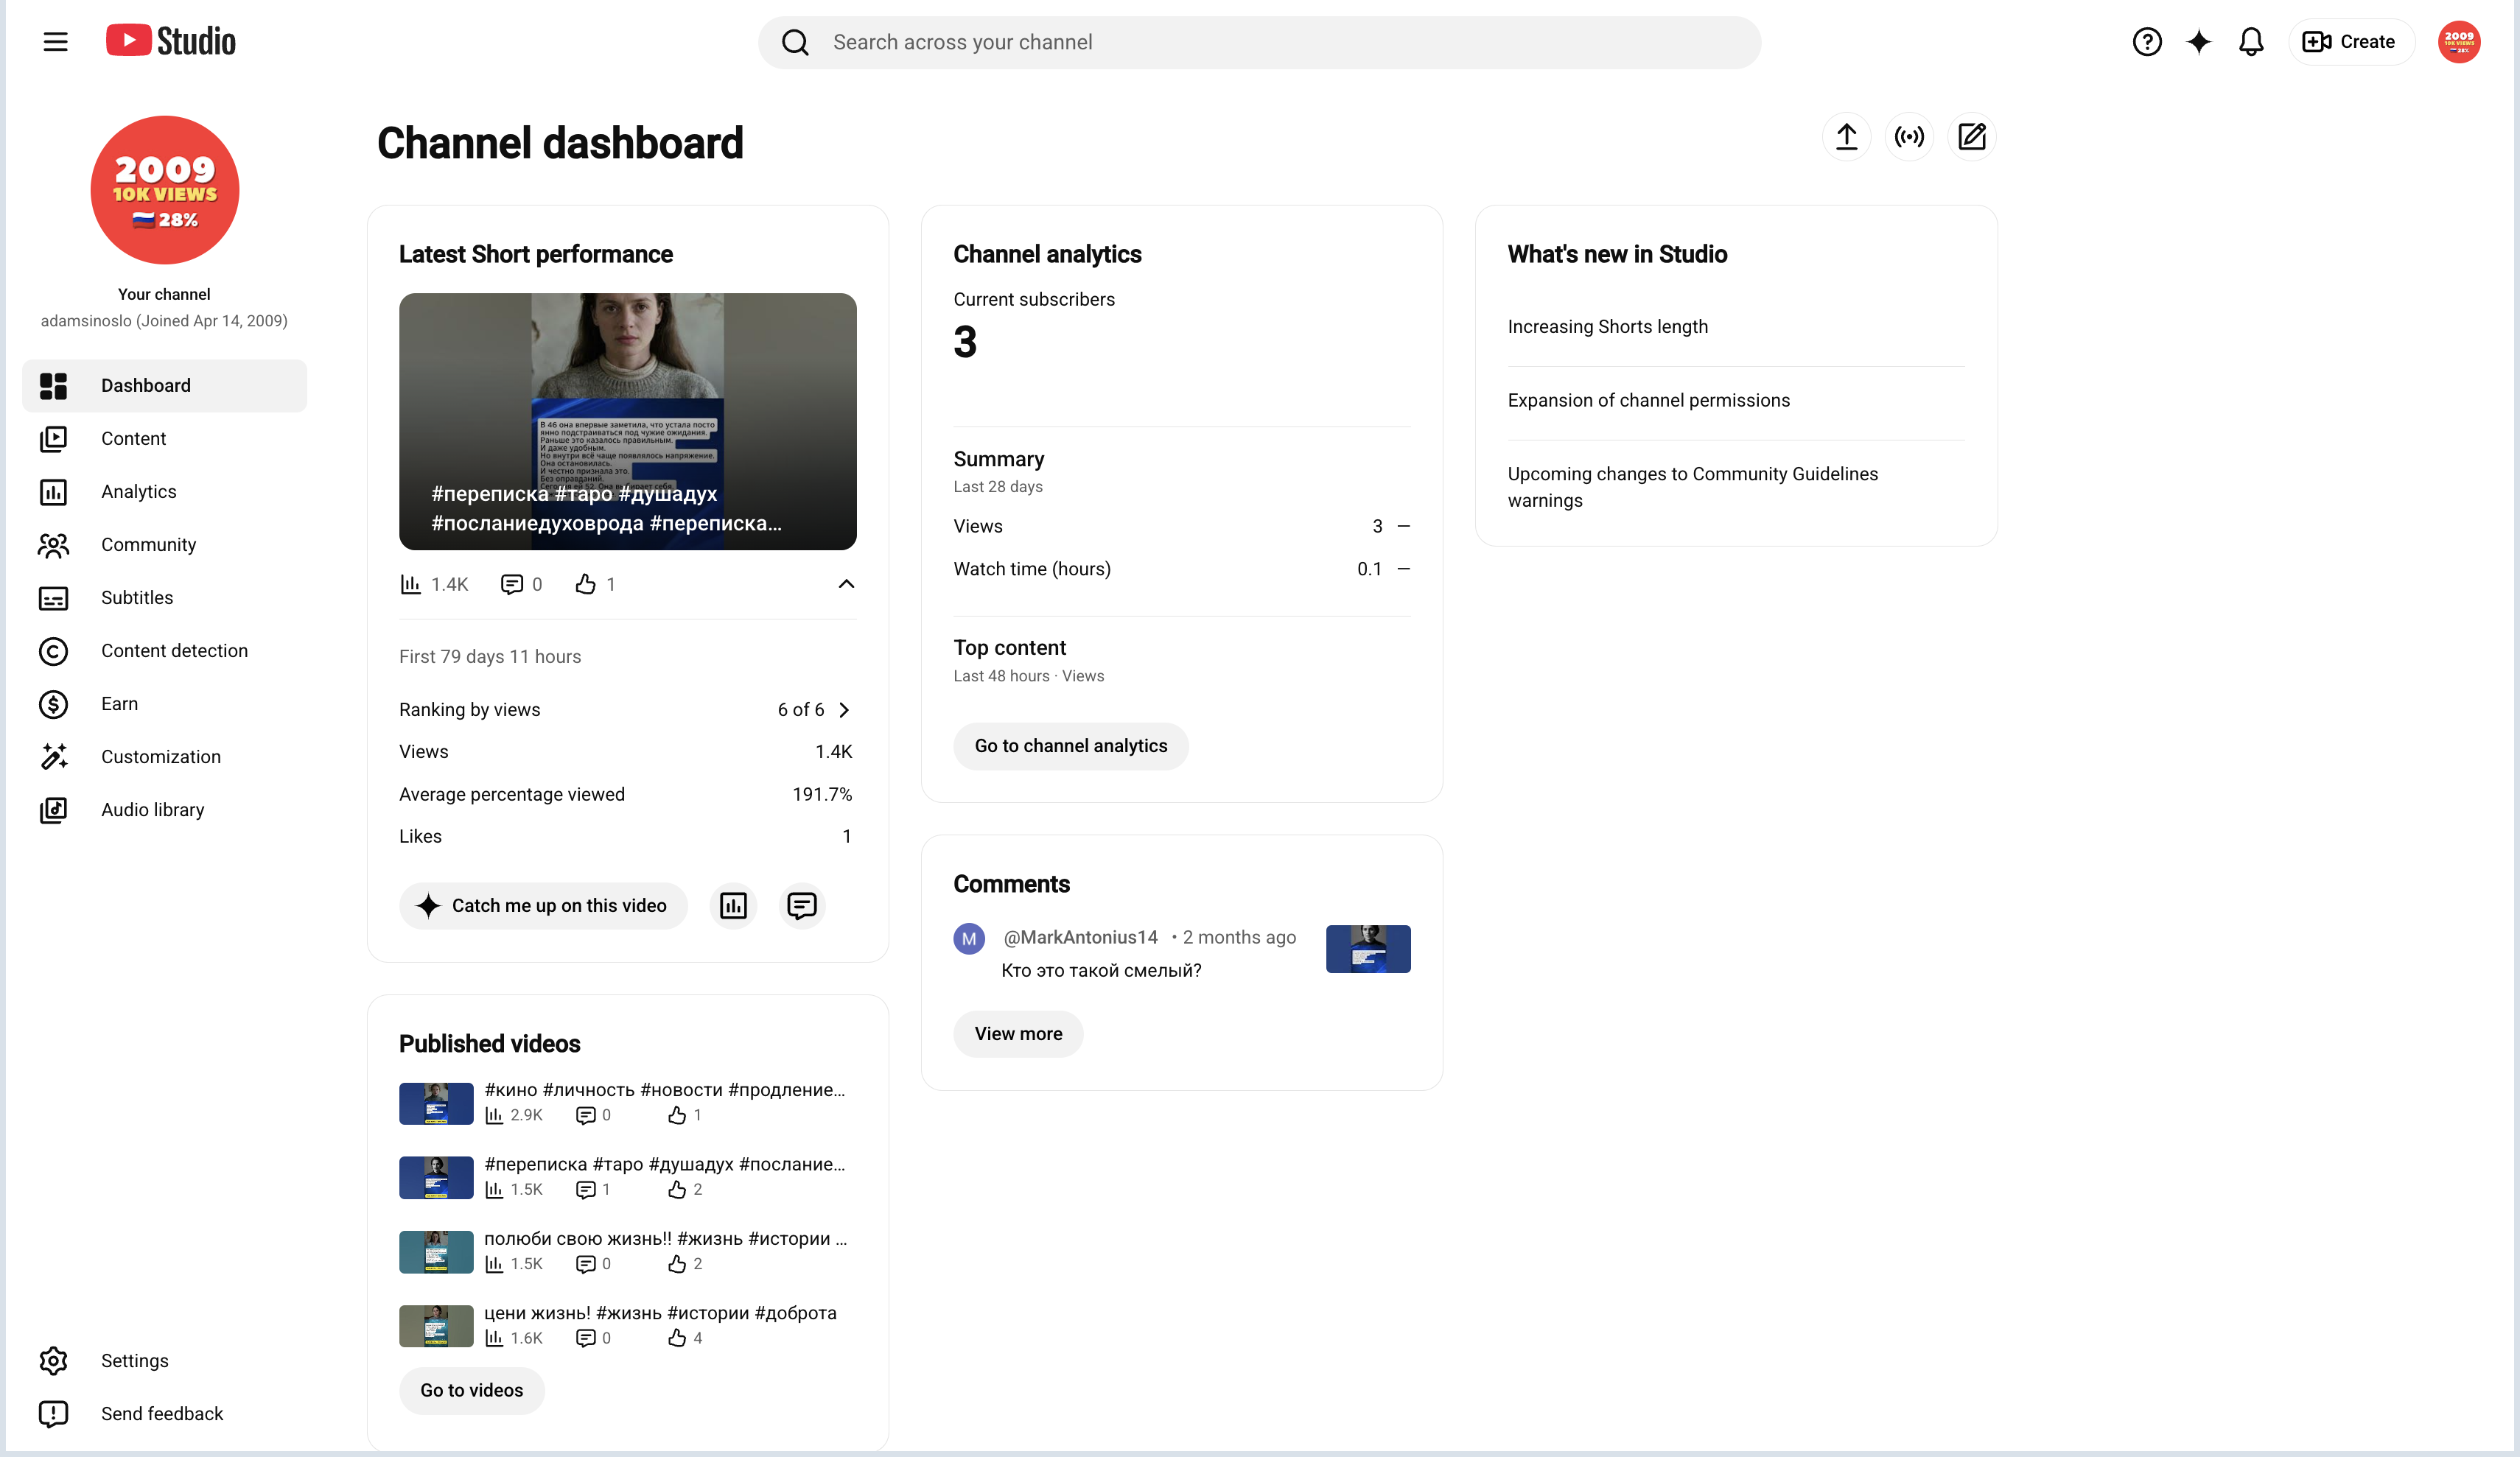Open analytics for the latest Short

tap(733, 905)
